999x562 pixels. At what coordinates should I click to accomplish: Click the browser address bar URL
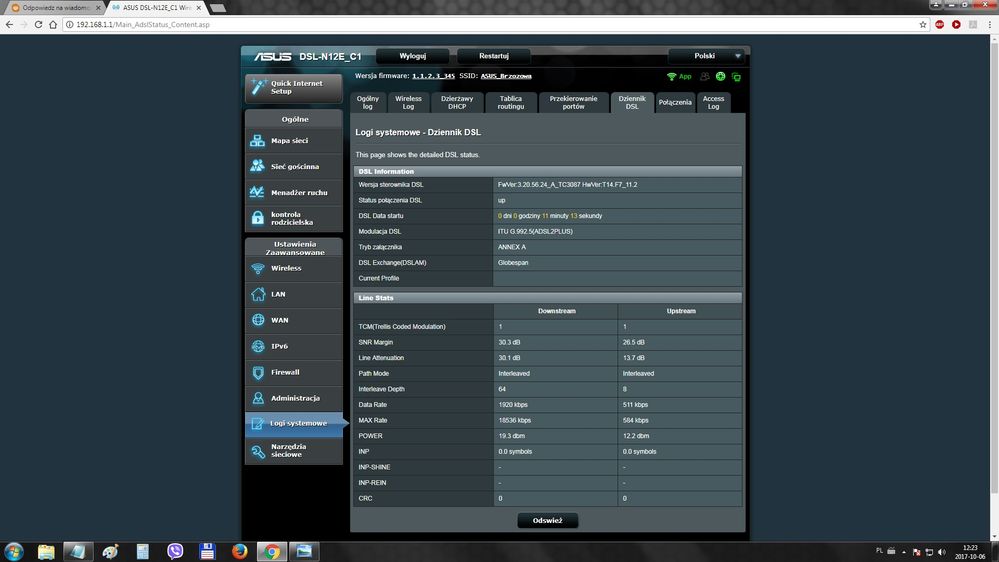click(x=143, y=24)
